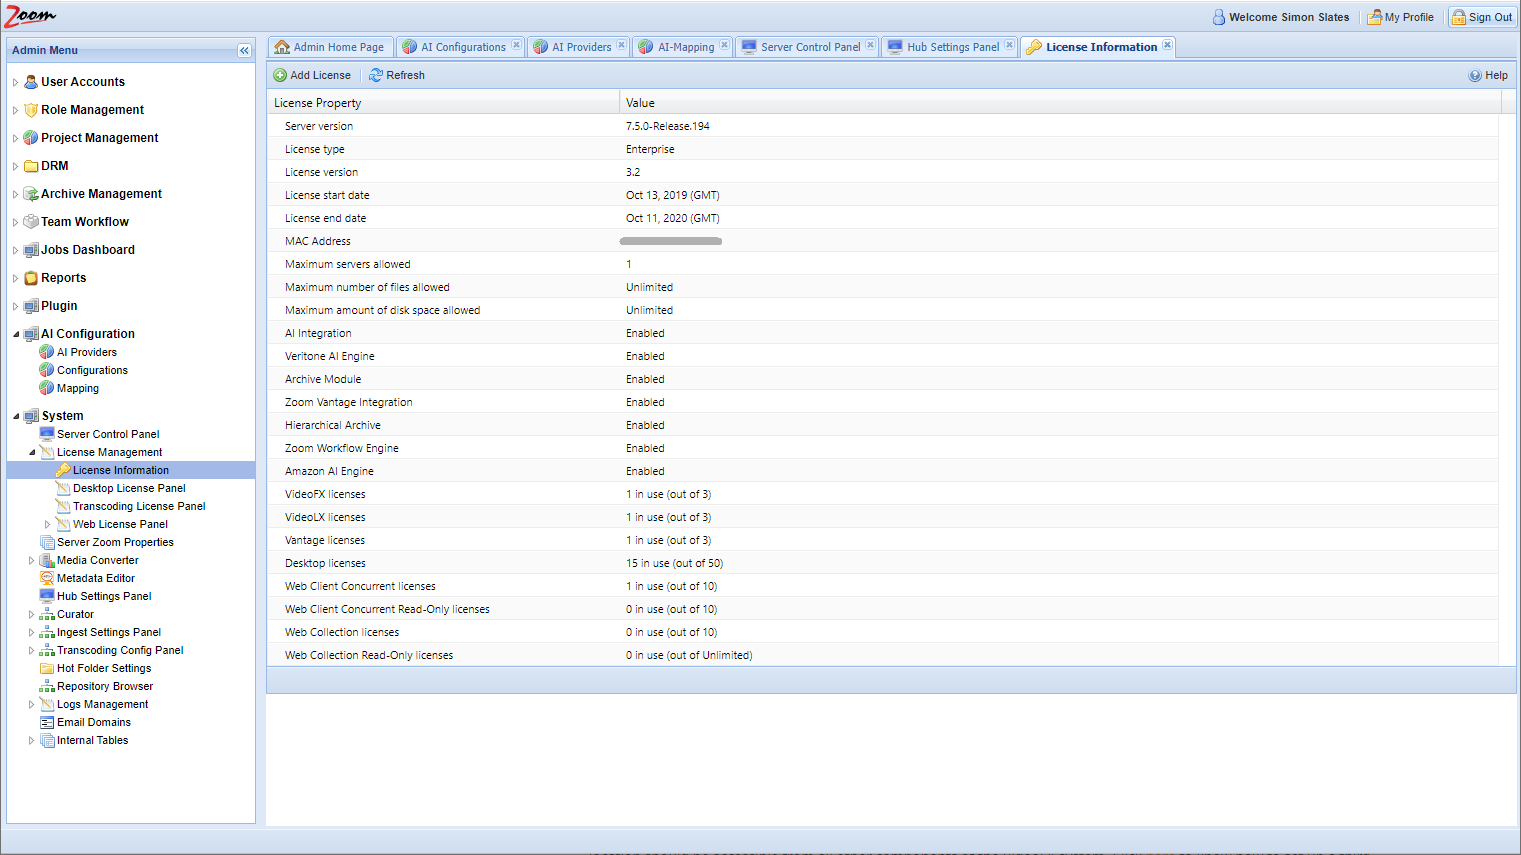Image resolution: width=1521 pixels, height=855 pixels.
Task: Click the Refresh arrows icon
Action: coord(376,75)
